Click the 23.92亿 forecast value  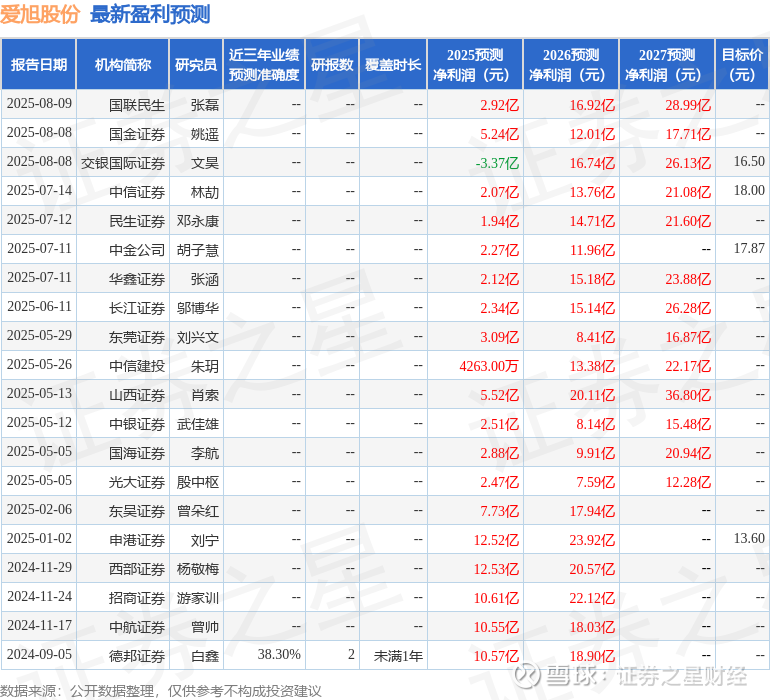pos(592,539)
